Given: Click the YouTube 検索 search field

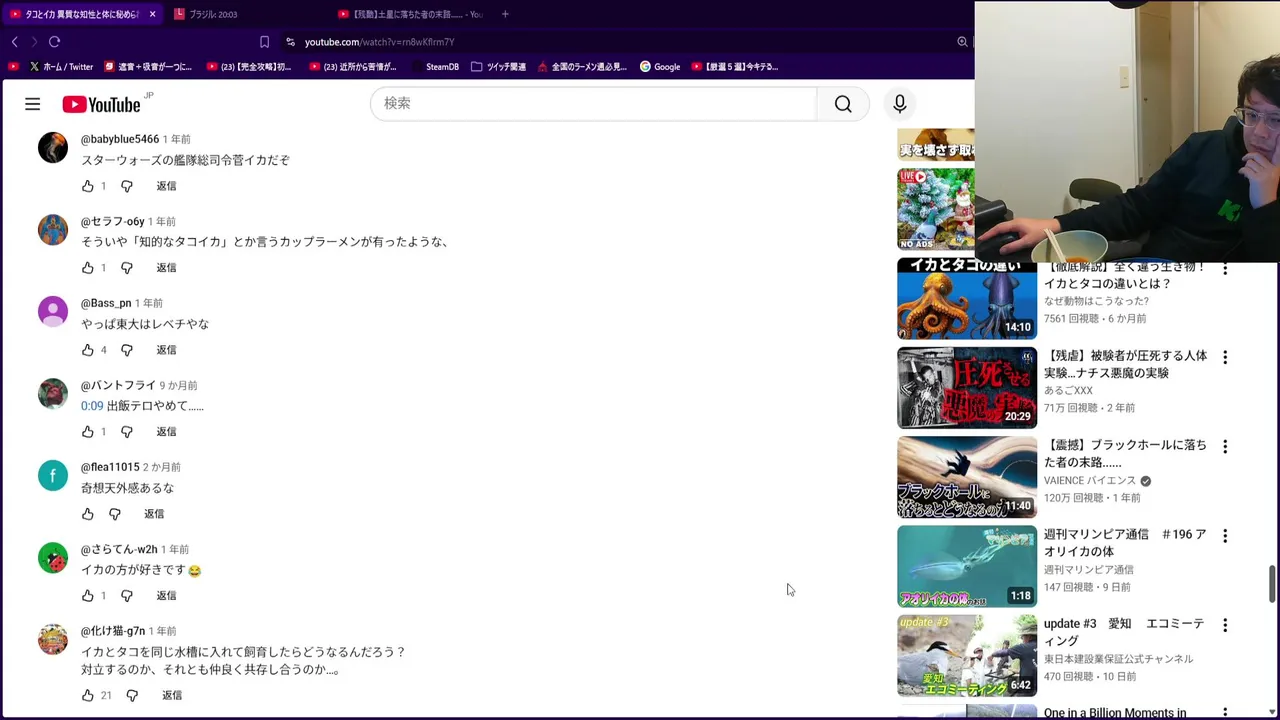Looking at the screenshot, I should [594, 104].
